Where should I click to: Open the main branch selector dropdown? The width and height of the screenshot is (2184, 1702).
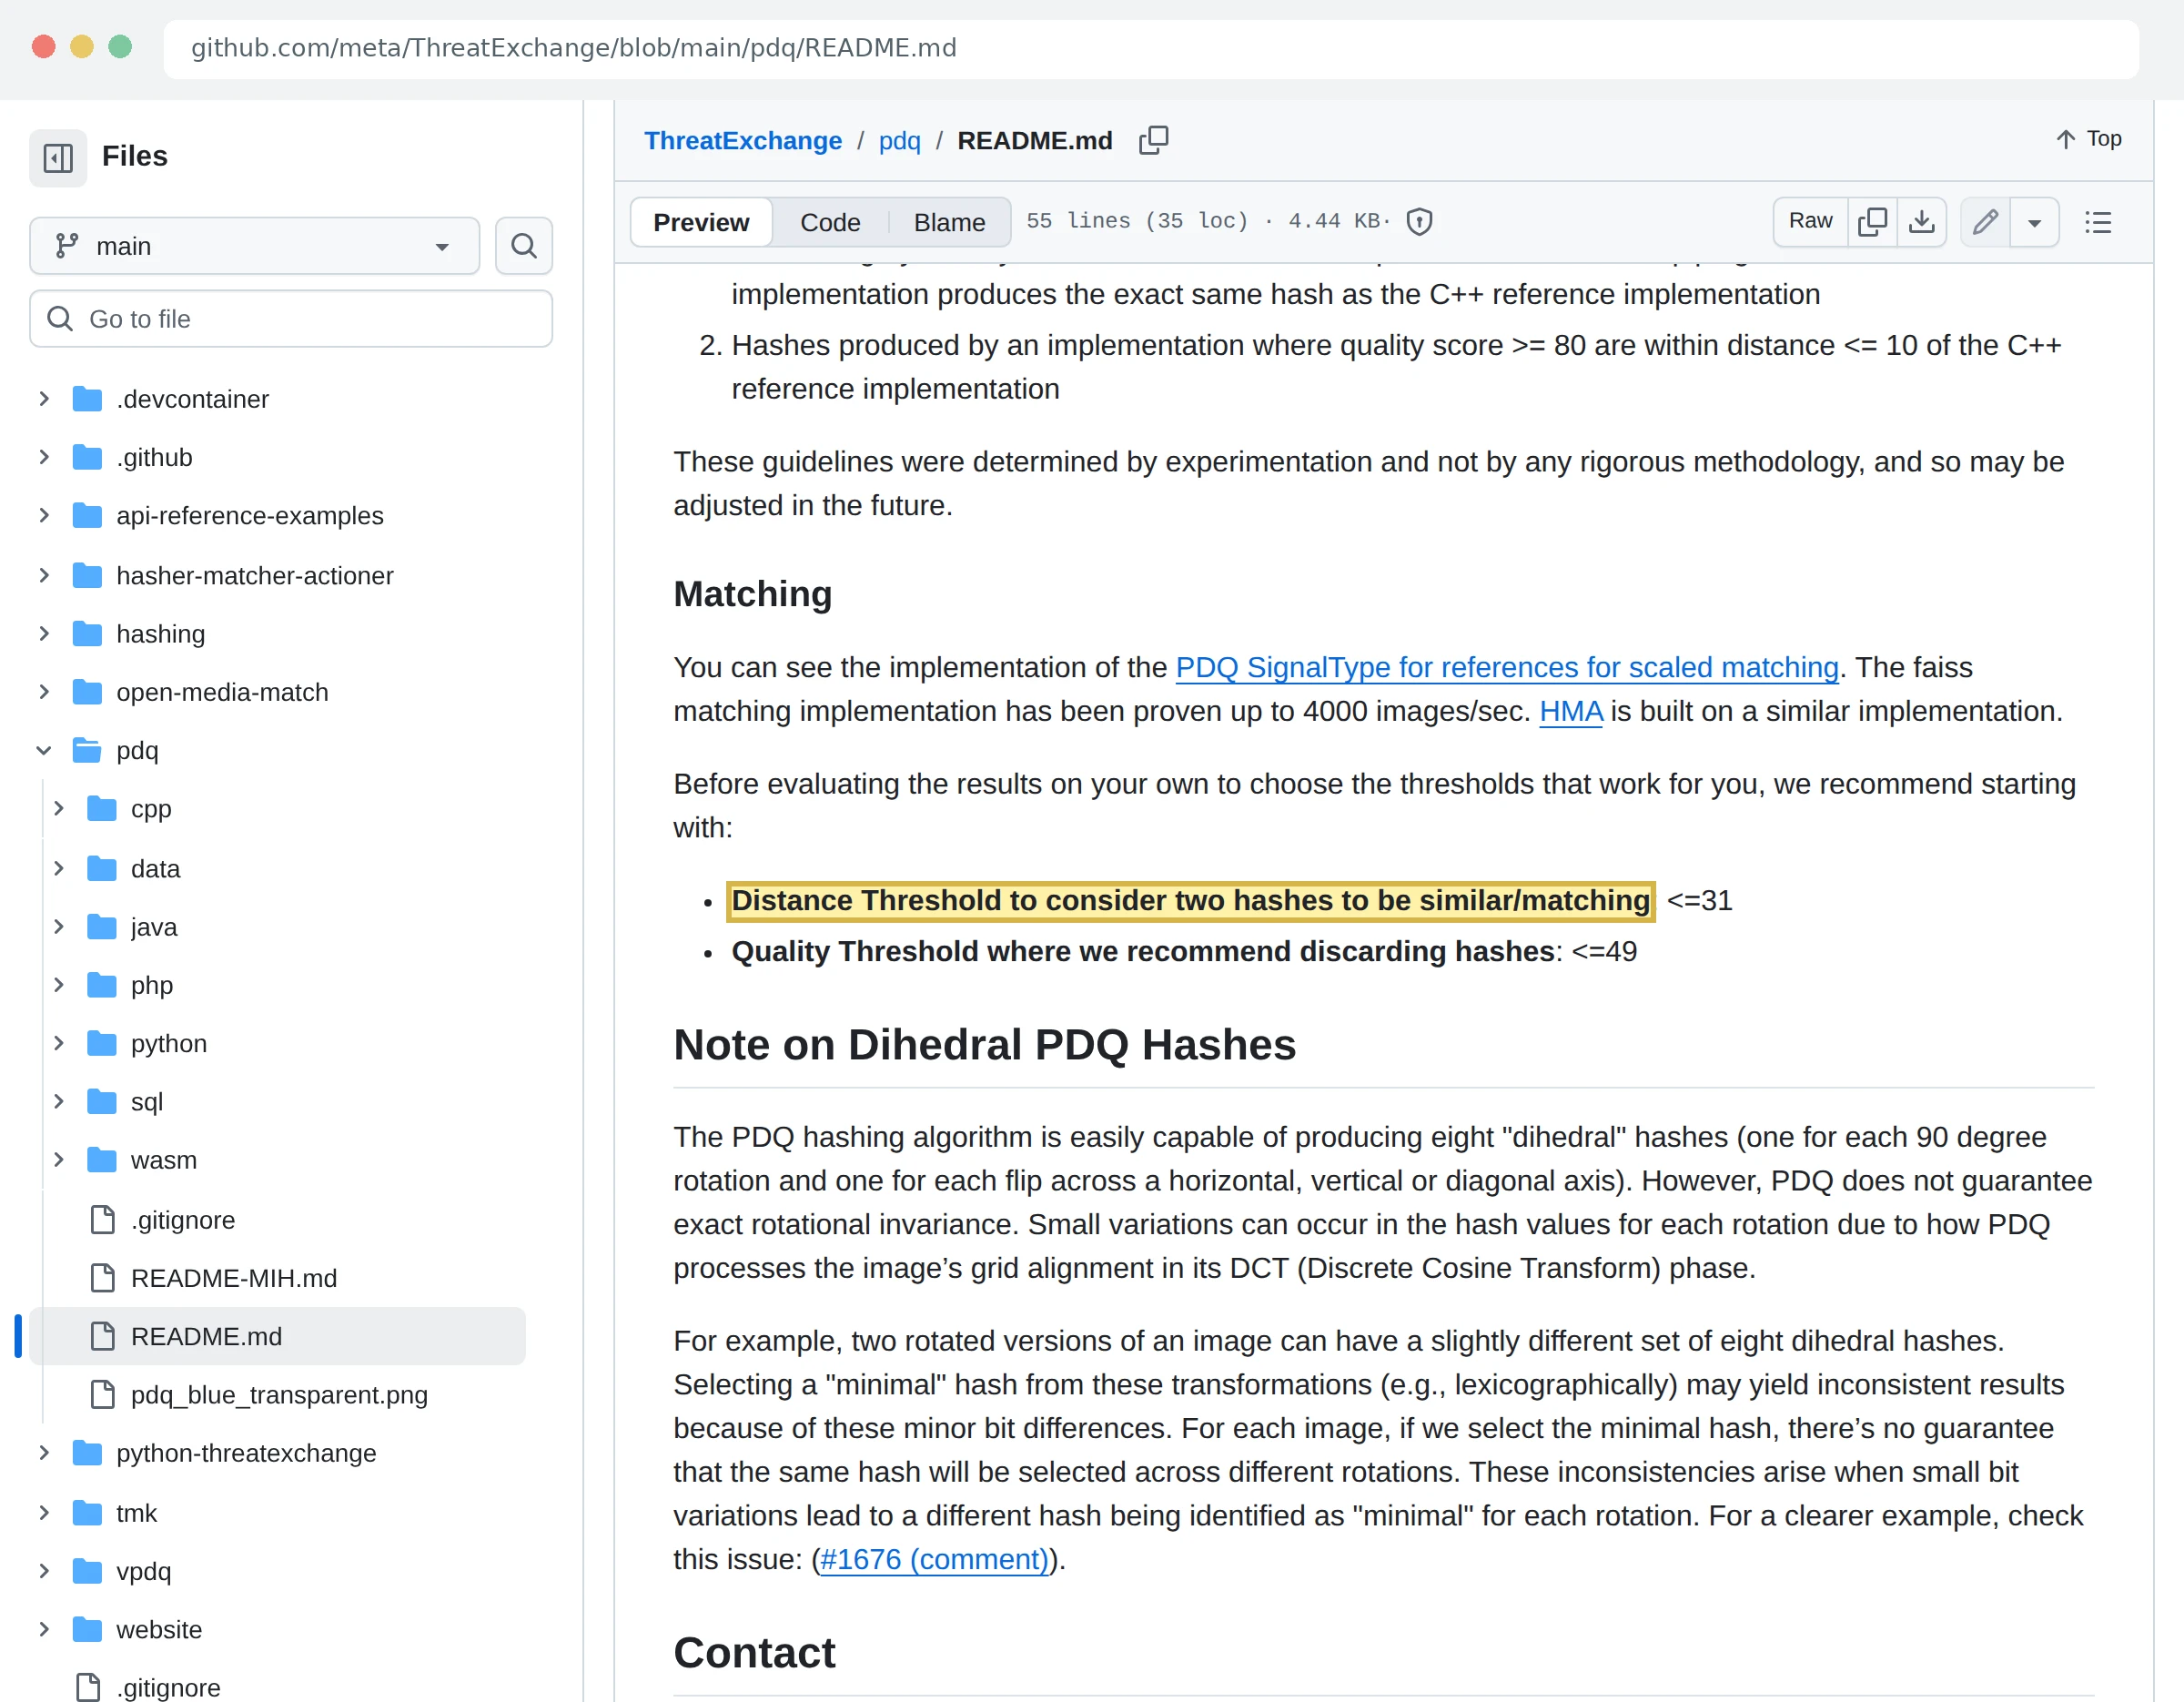point(255,246)
